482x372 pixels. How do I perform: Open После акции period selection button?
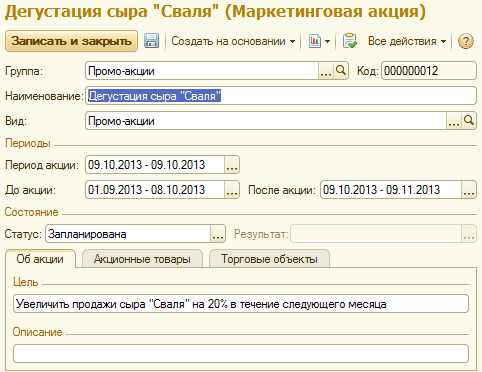469,190
